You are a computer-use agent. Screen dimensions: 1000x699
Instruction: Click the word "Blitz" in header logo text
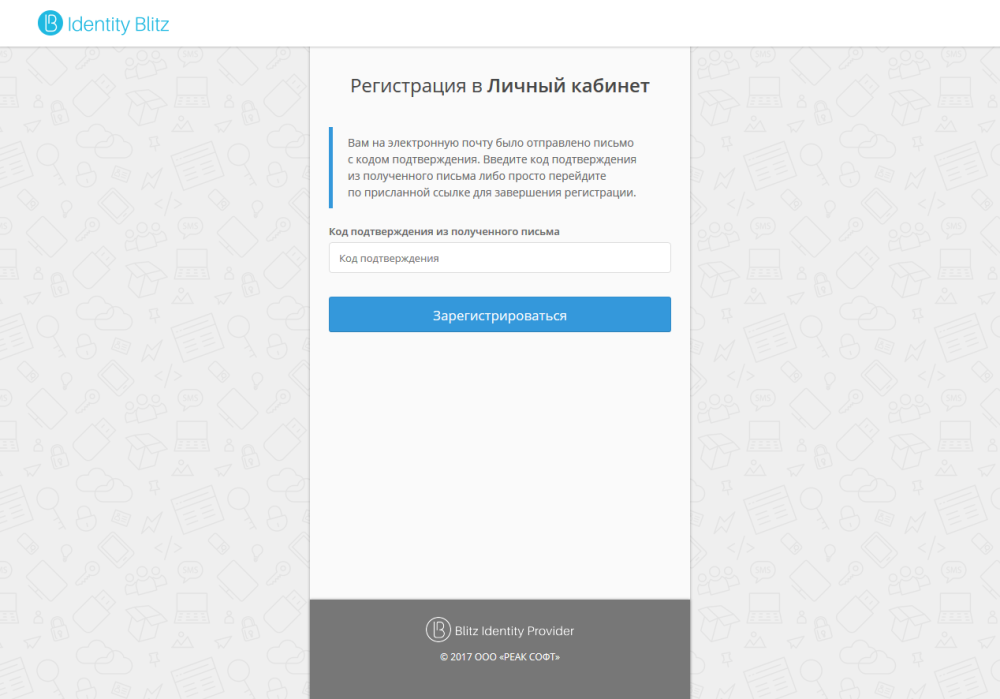click(x=152, y=24)
